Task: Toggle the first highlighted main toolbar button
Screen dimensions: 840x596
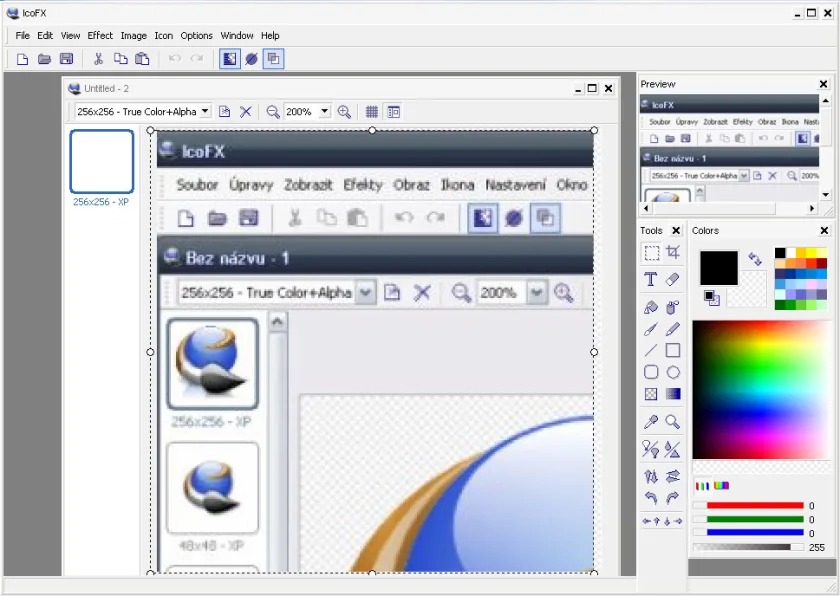Action: coord(229,59)
